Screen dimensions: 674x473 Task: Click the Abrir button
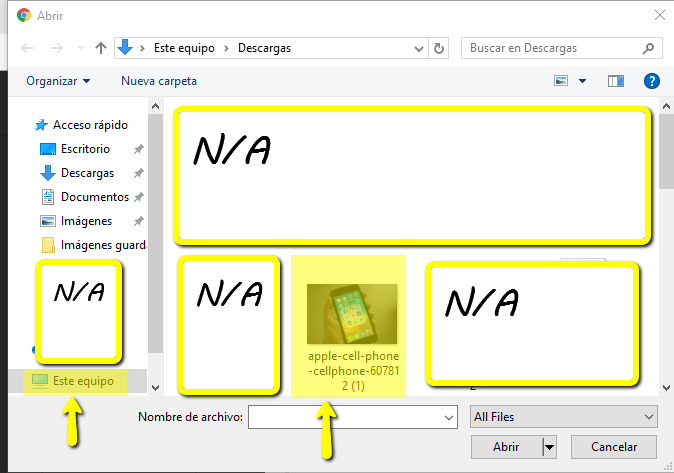506,446
